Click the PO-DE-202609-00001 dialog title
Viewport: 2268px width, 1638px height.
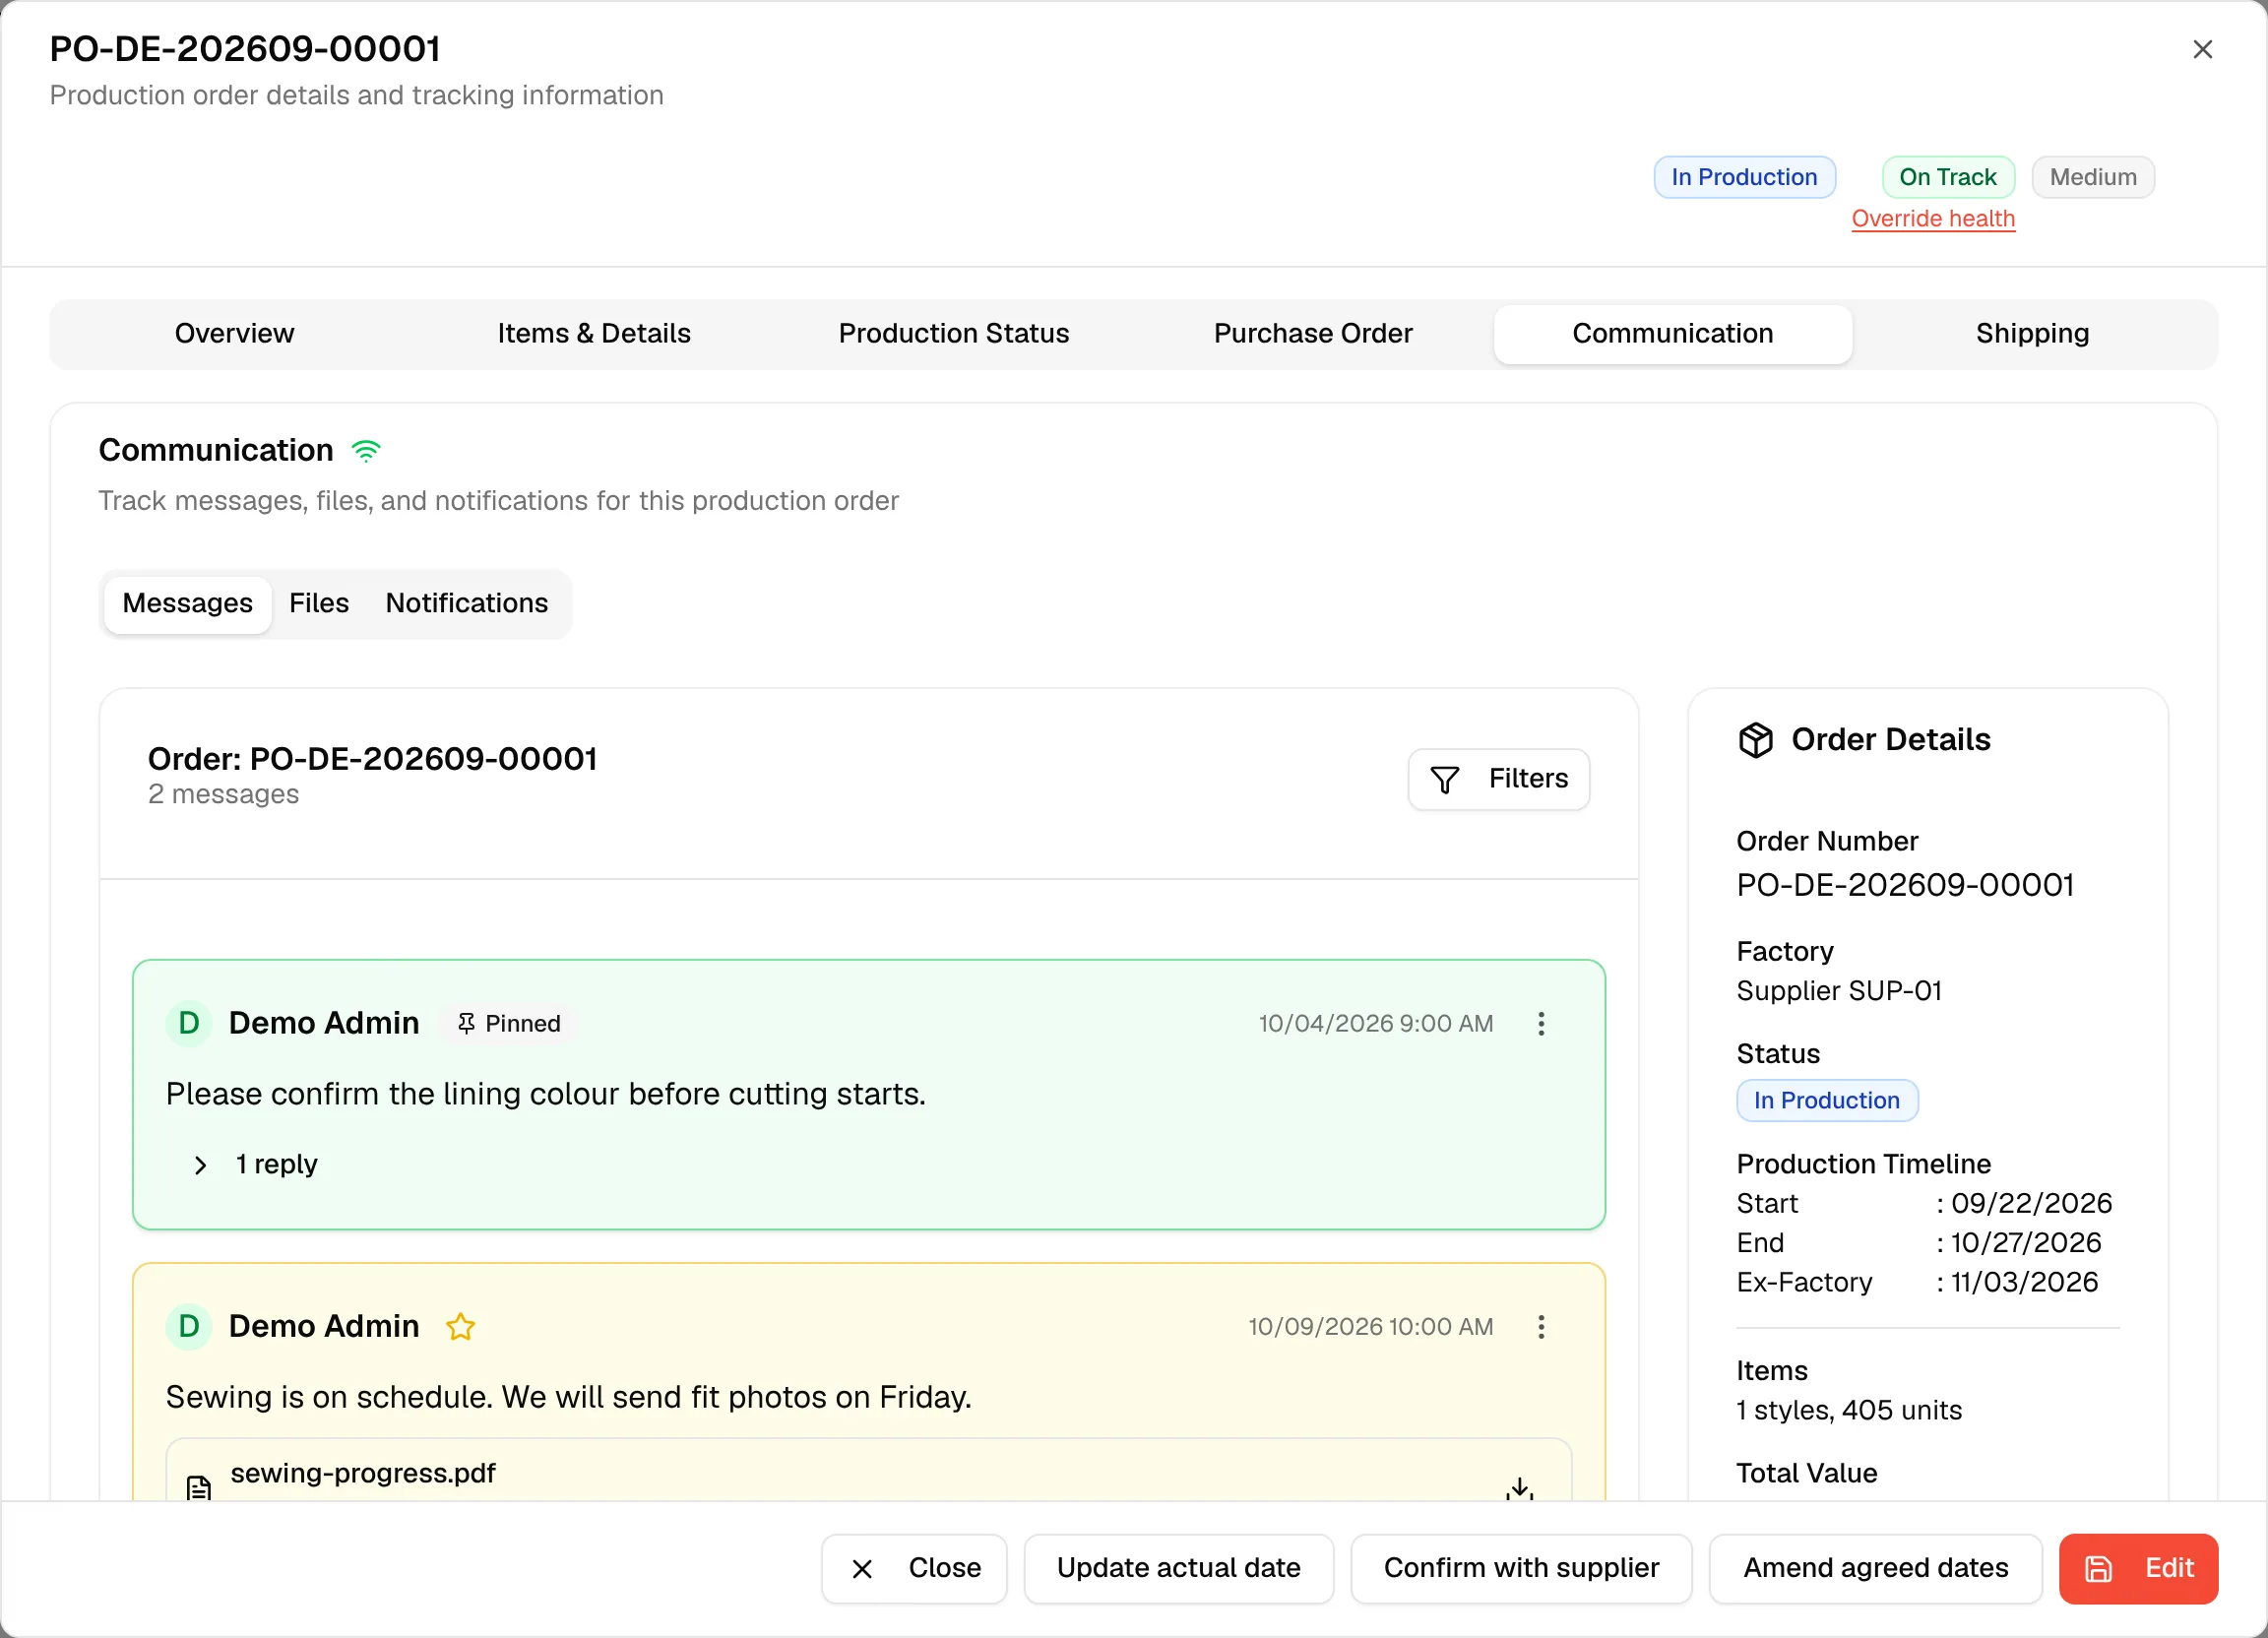(245, 49)
